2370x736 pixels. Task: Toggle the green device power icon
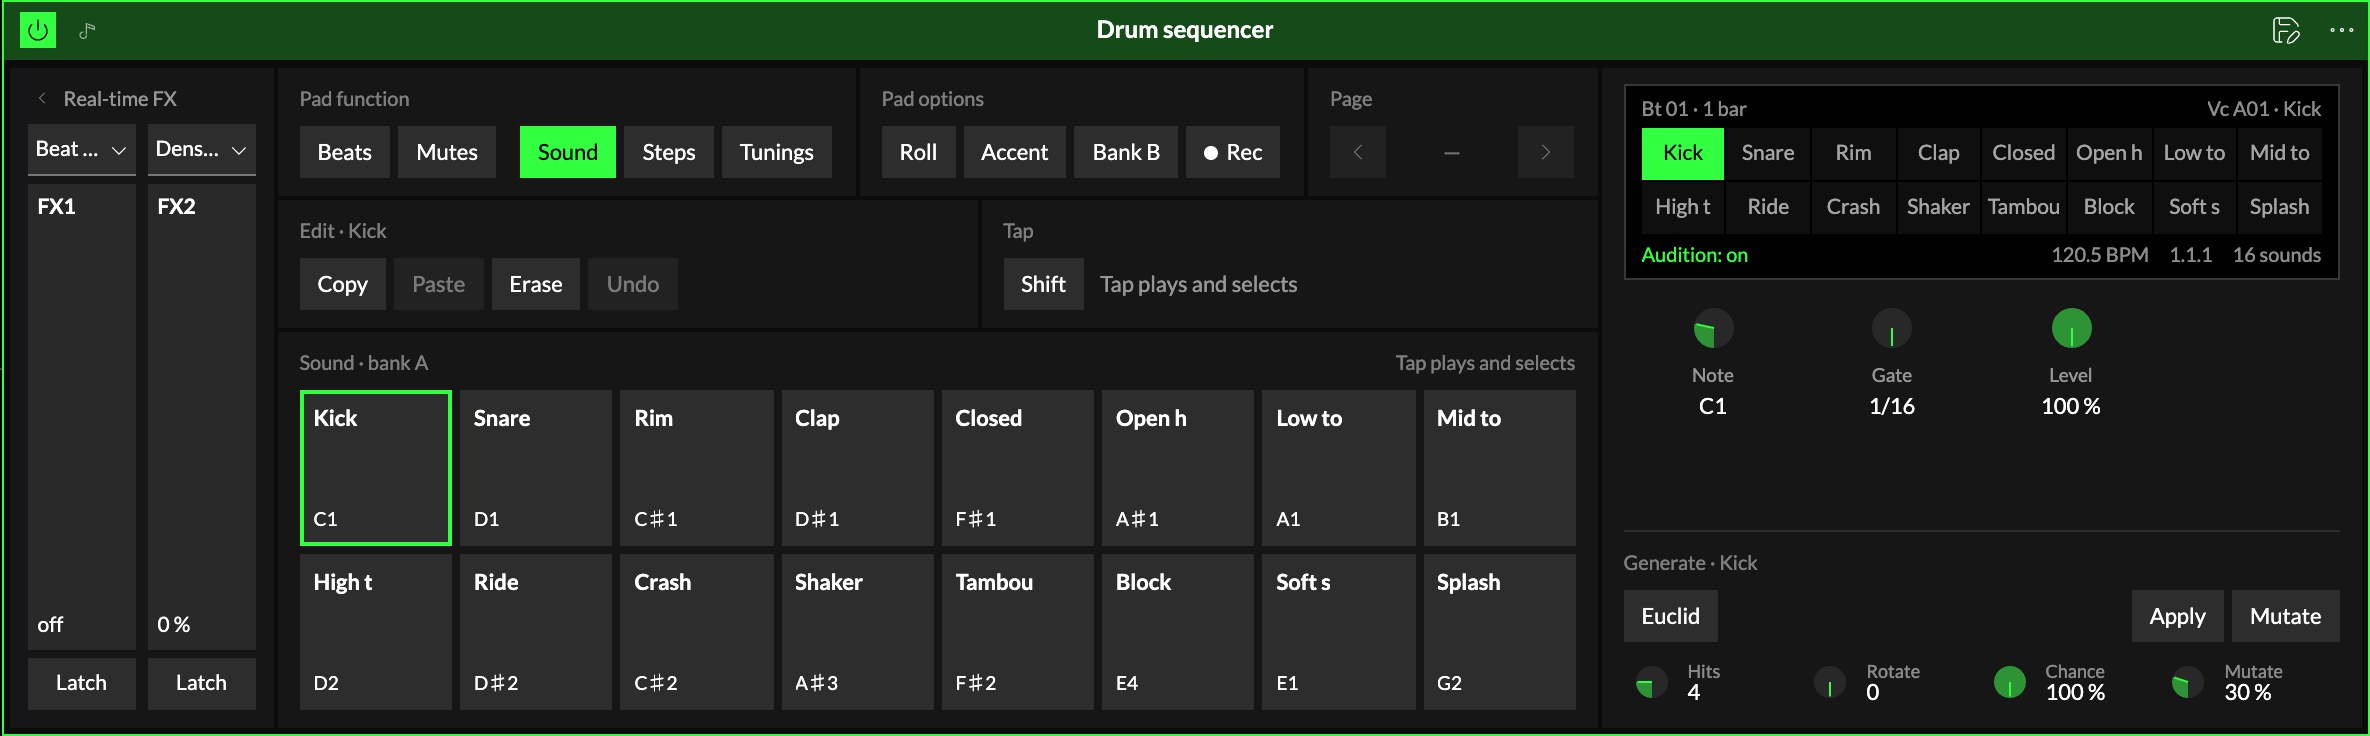[x=38, y=30]
